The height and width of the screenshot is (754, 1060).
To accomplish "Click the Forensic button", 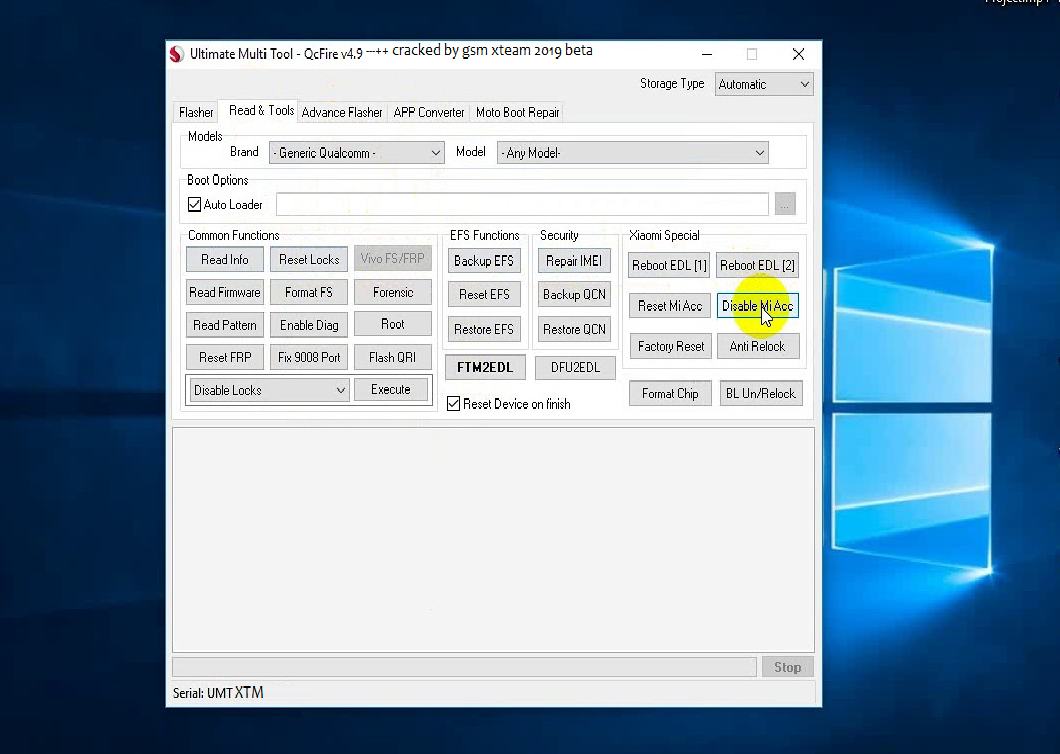I will coord(393,292).
